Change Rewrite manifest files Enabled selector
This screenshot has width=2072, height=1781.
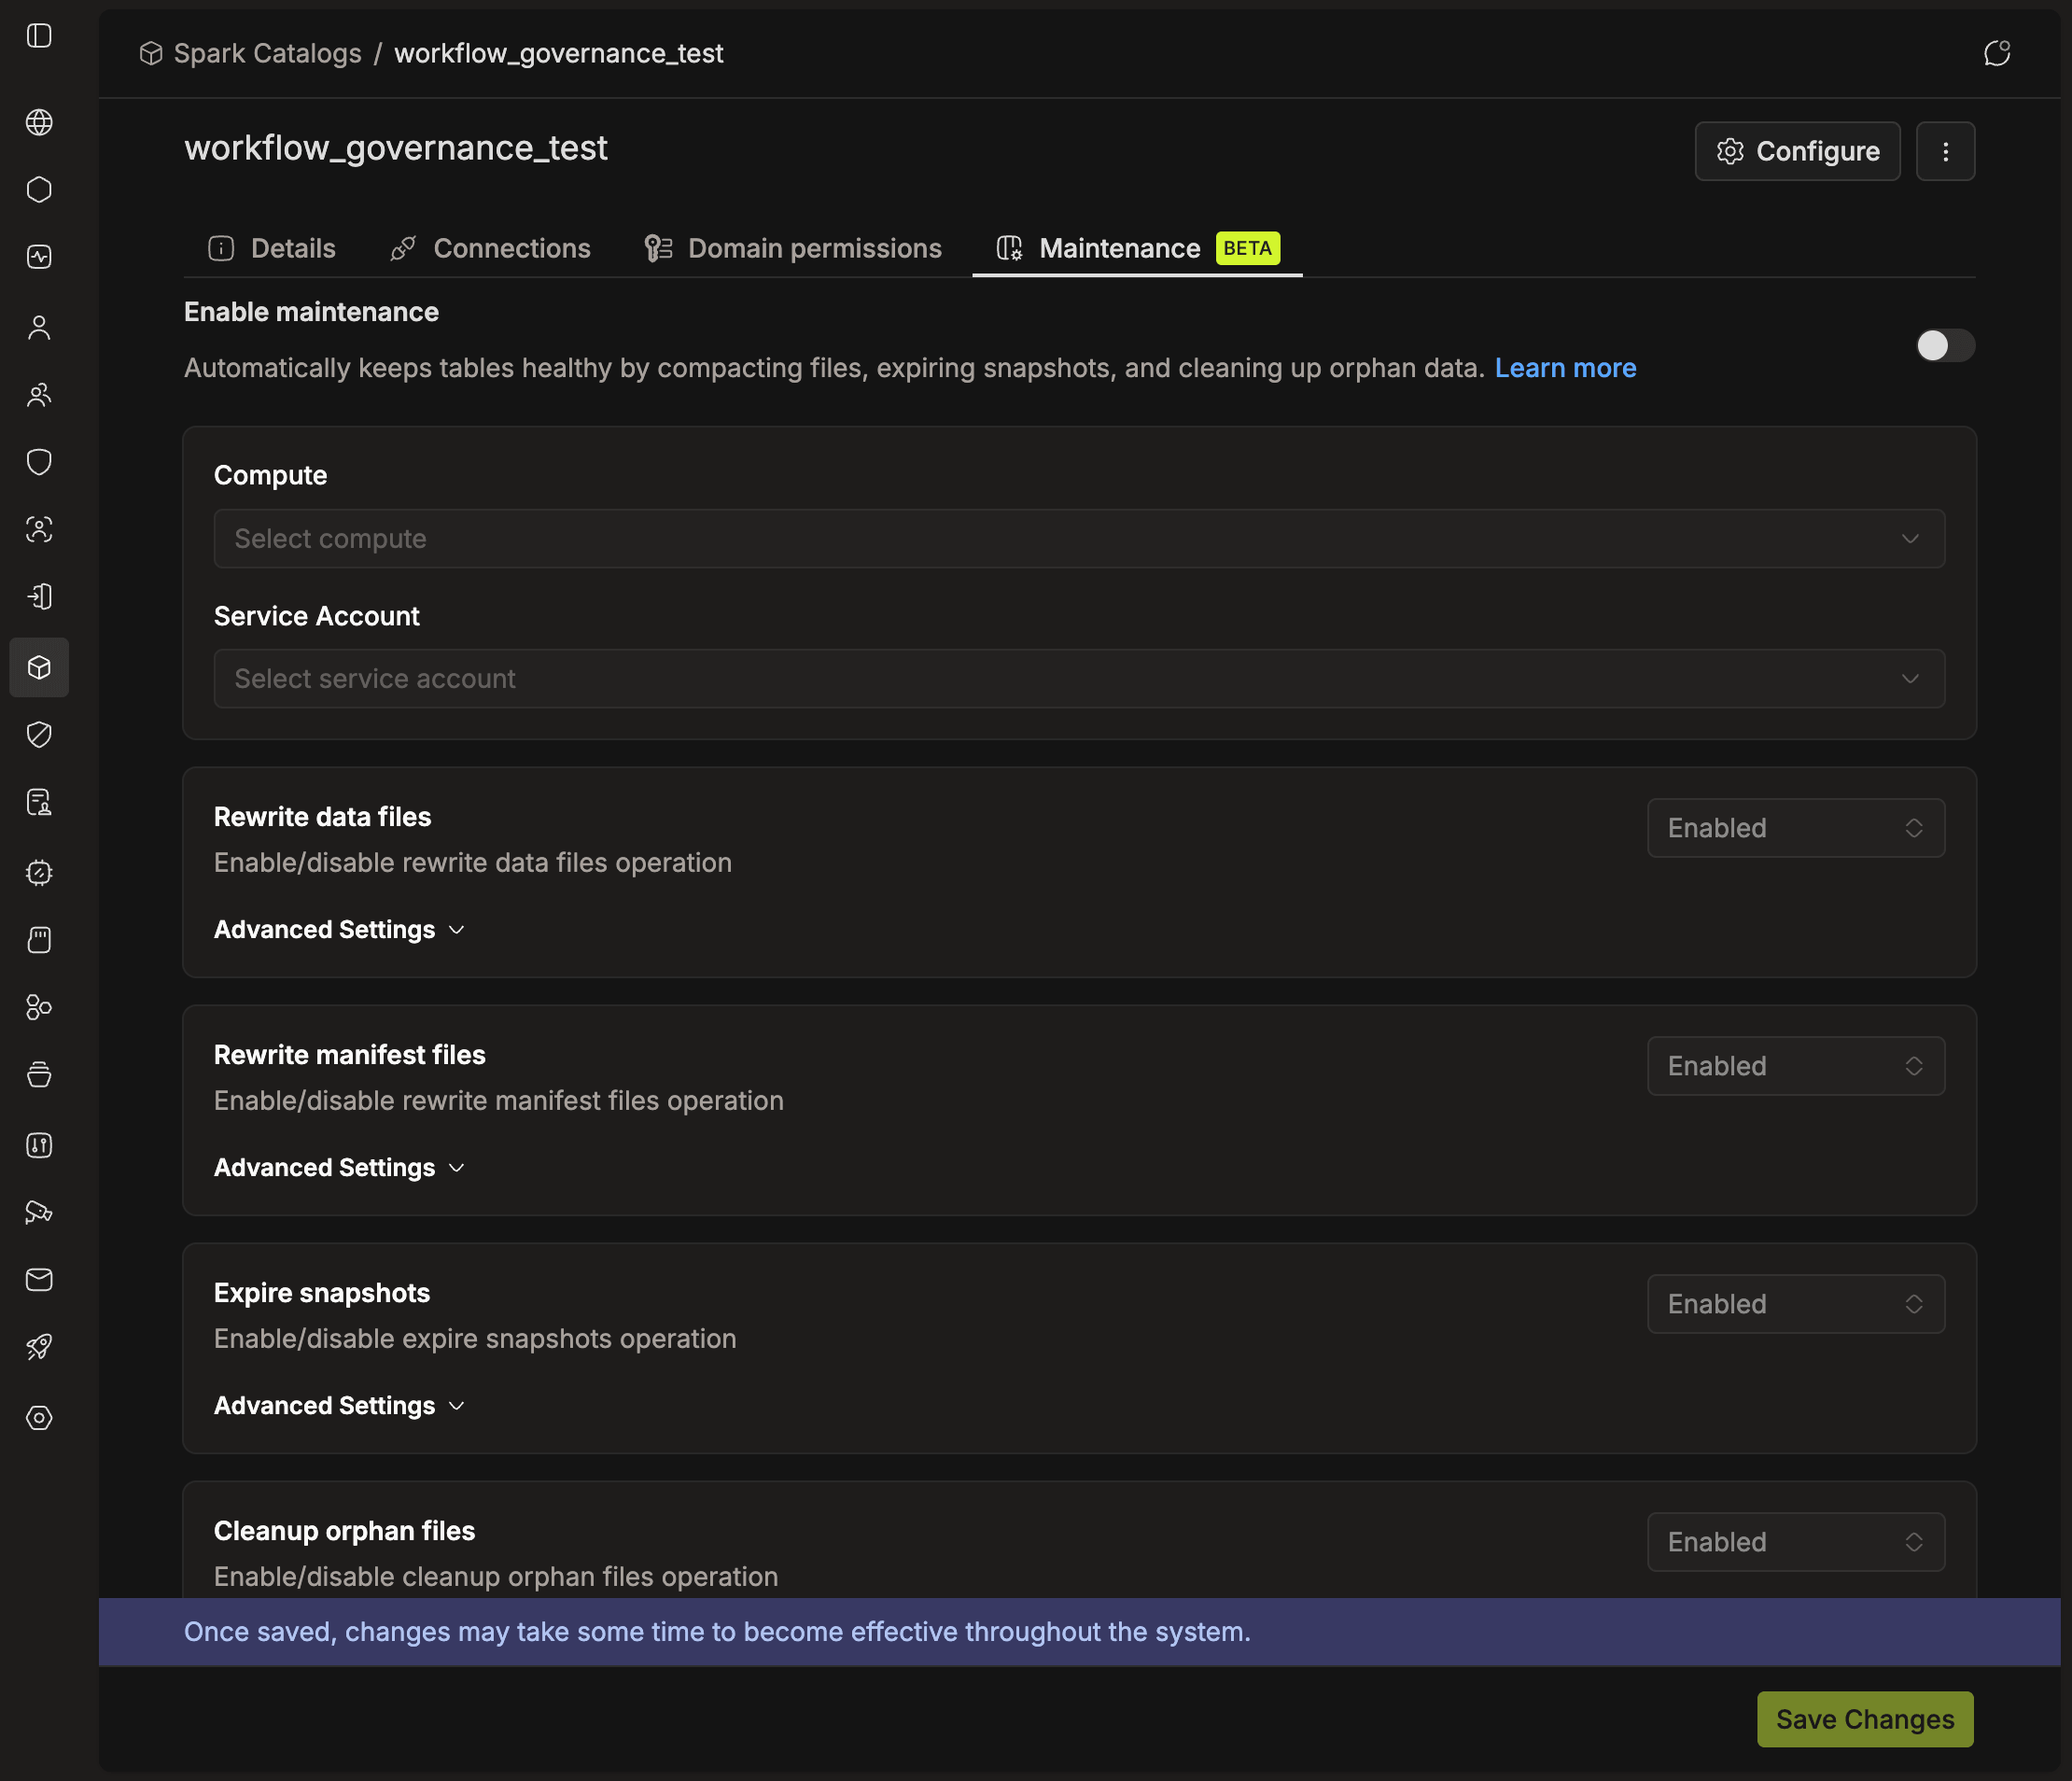tap(1796, 1066)
